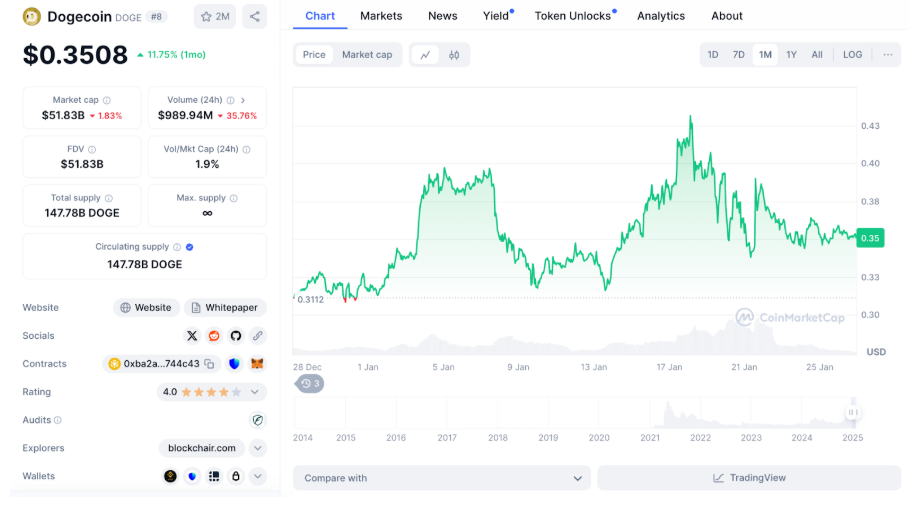909x520 pixels.
Task: Switch to the Markets tab
Action: [381, 16]
